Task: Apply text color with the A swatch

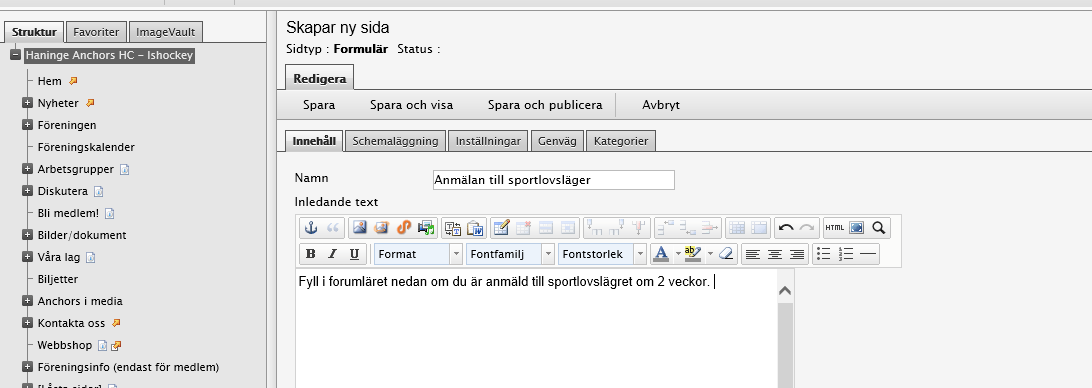Action: coord(662,254)
